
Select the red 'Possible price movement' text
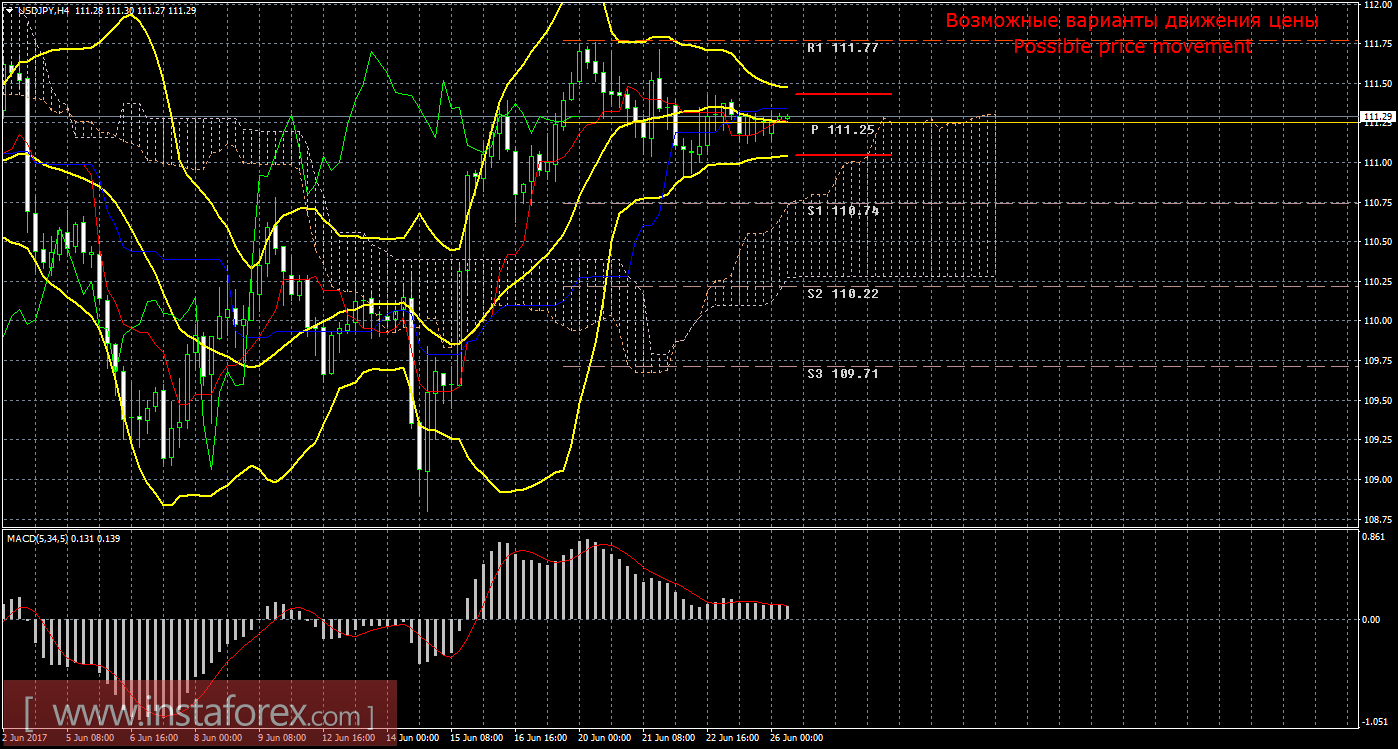[1132, 47]
